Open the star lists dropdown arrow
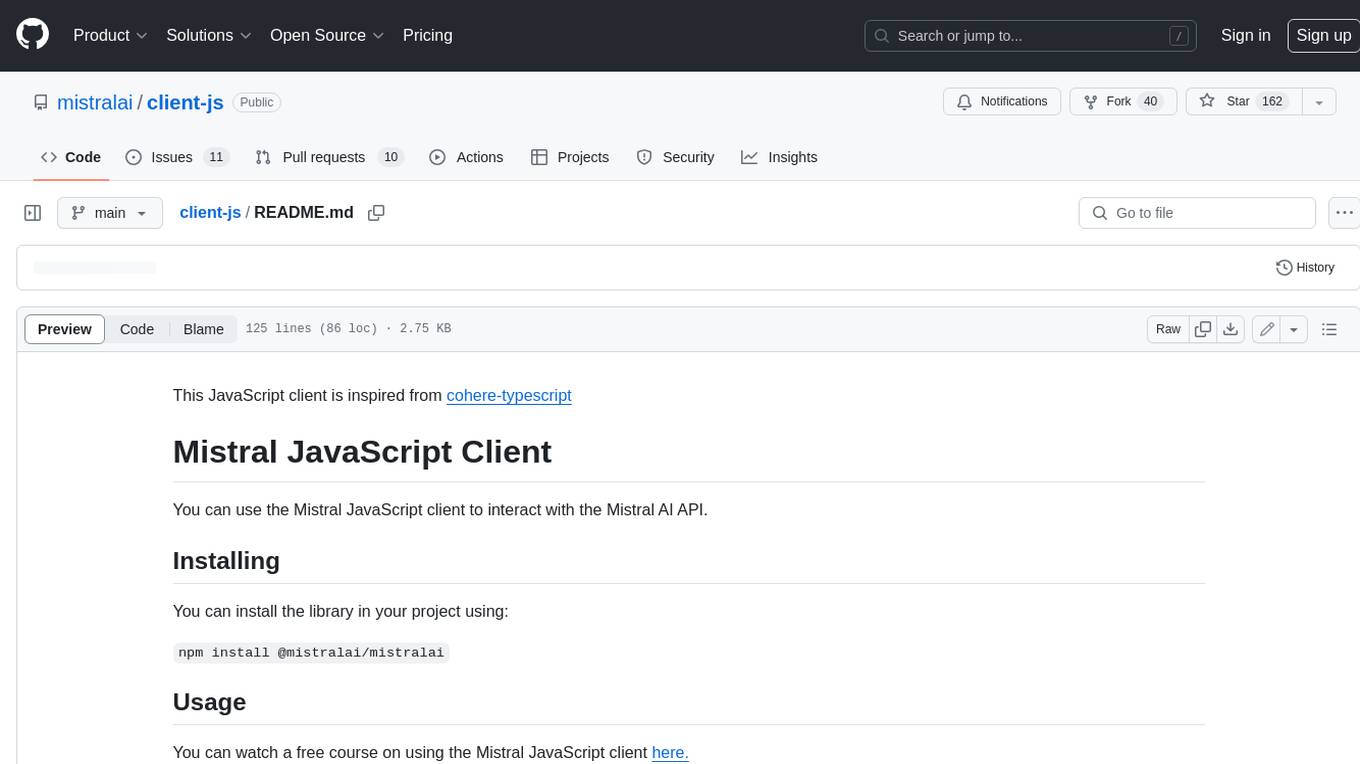Screen dimensions: 1360x764 tap(1319, 101)
